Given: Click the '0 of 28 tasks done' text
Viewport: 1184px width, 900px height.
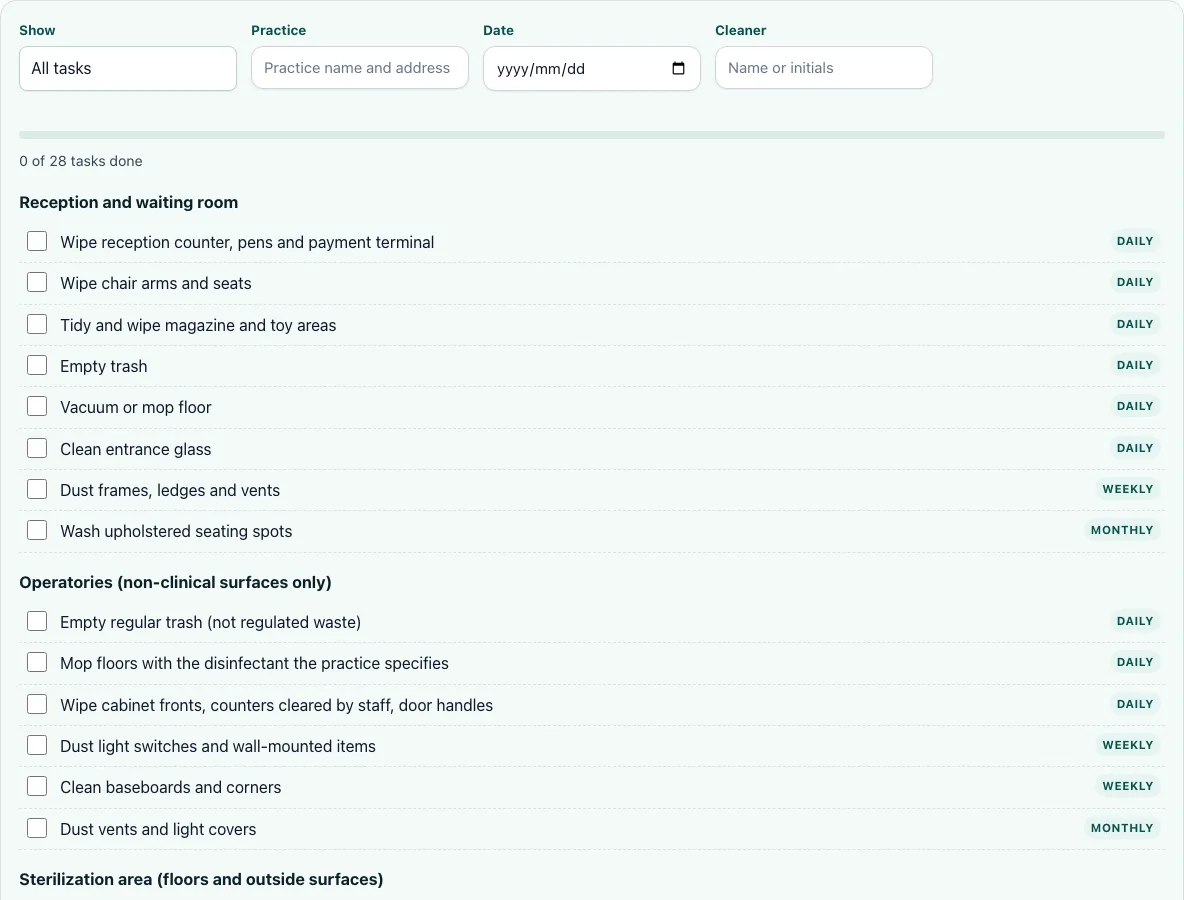Looking at the screenshot, I should point(81,161).
